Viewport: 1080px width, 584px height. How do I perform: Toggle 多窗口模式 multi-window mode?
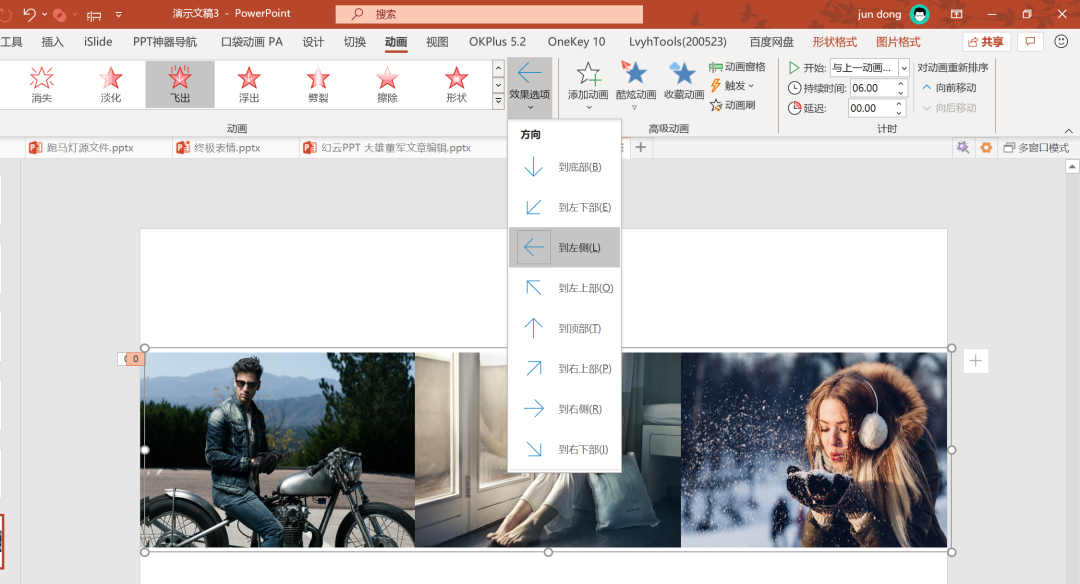pyautogui.click(x=1036, y=147)
